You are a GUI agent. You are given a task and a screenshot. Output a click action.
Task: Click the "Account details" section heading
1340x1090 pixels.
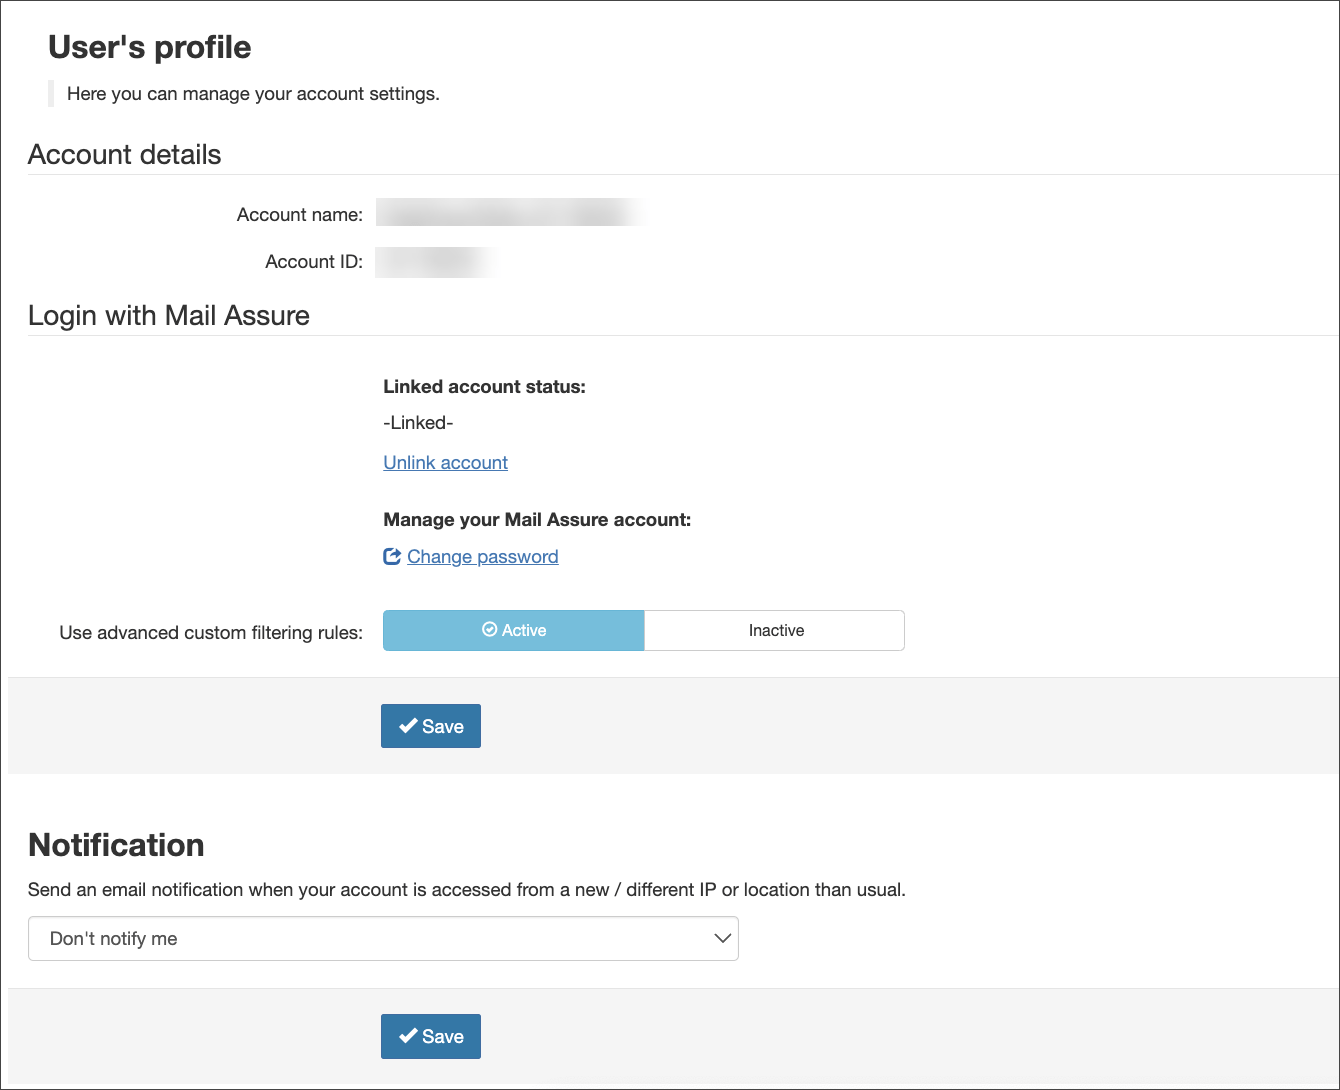(x=125, y=154)
